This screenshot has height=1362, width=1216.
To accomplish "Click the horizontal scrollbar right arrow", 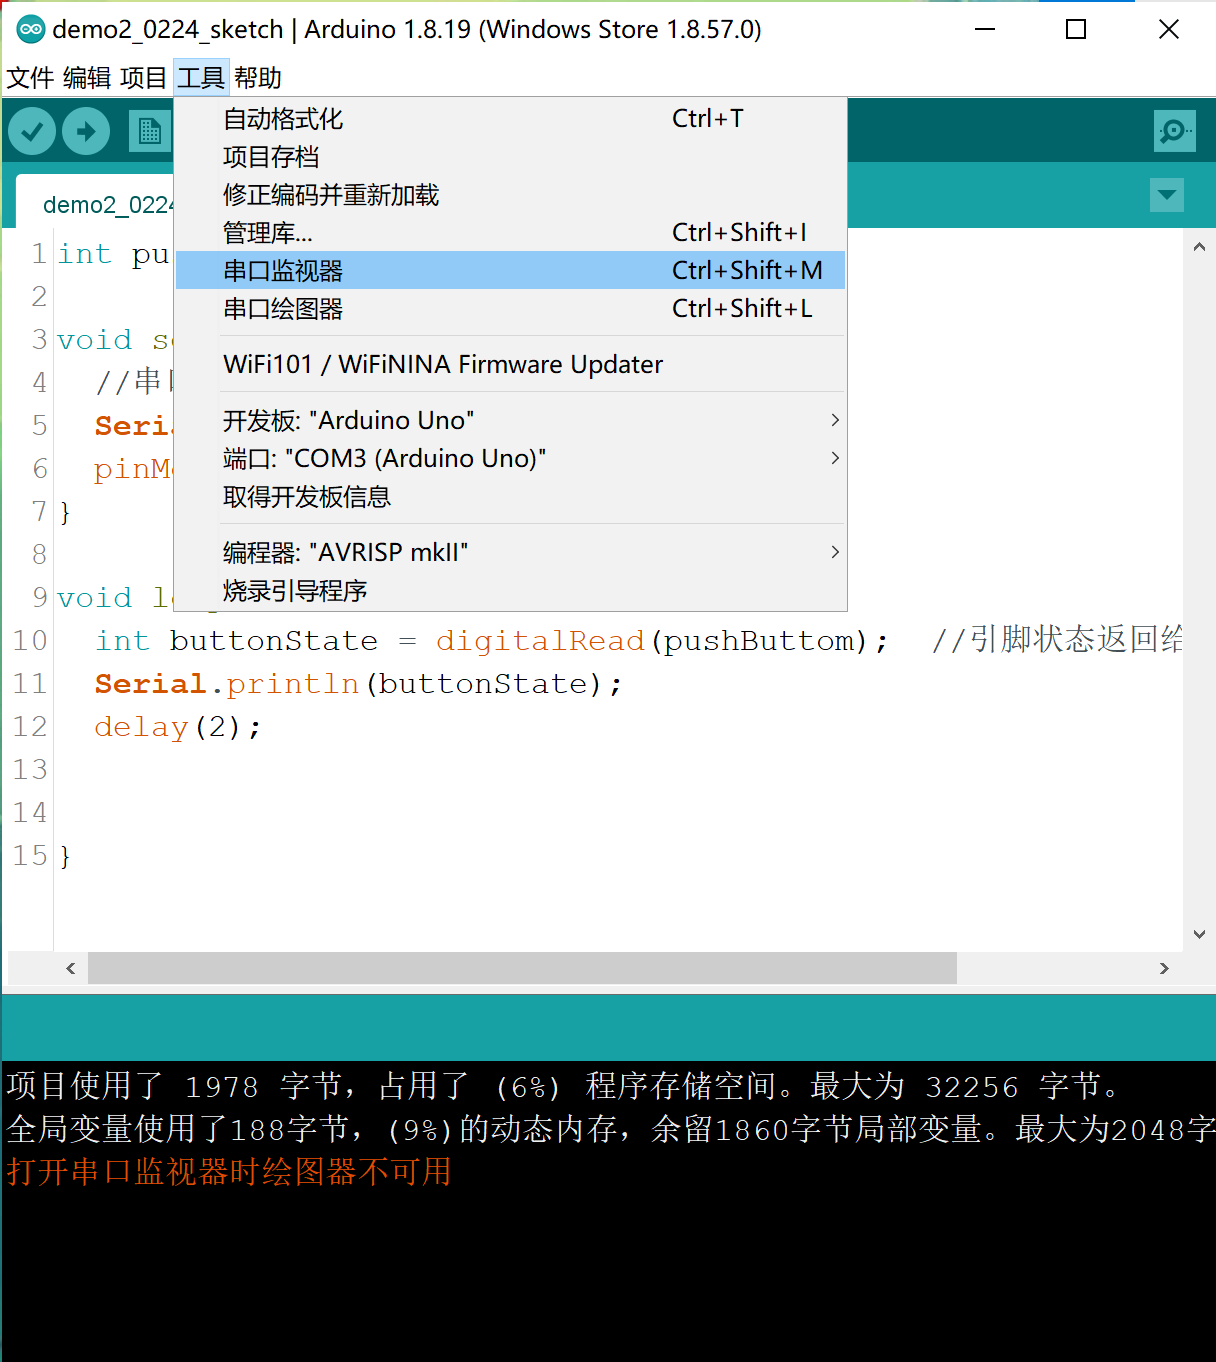I will coord(1164,968).
